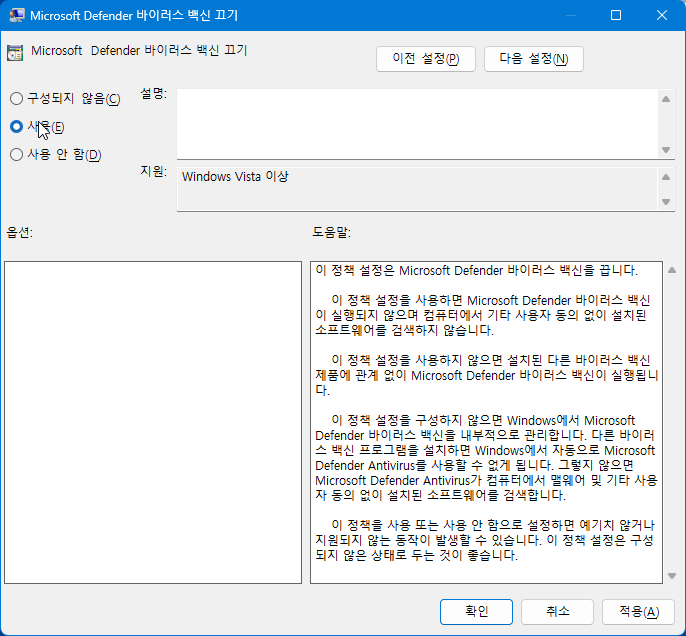The height and width of the screenshot is (636, 686).
Task: Click the 설명 box scroll down arrow
Action: click(666, 150)
